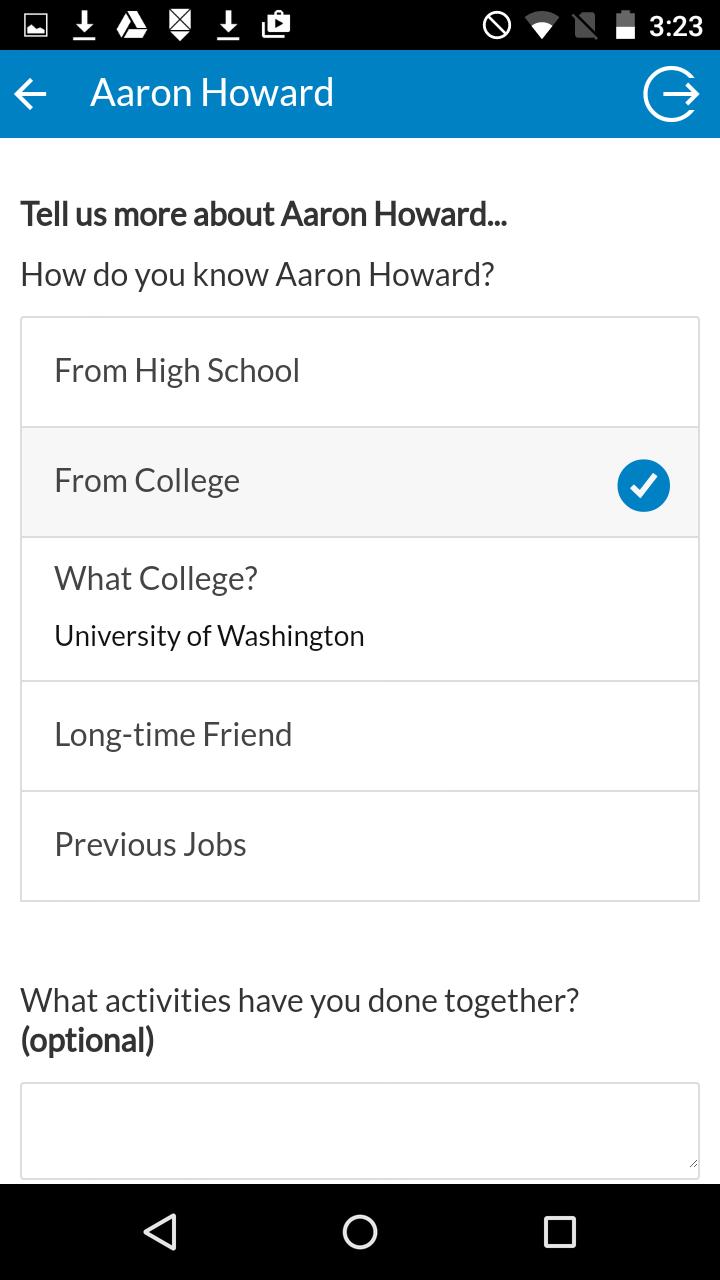Open the Google Drive notification icon
720x1280 pixels.
pyautogui.click(x=132, y=25)
